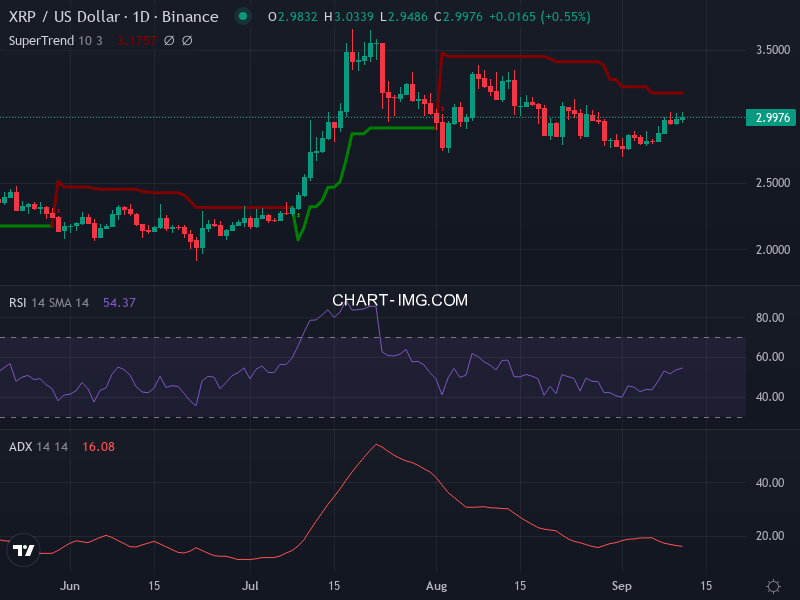
Task: Click SuperTrend red value 3.1757
Action: tap(135, 41)
